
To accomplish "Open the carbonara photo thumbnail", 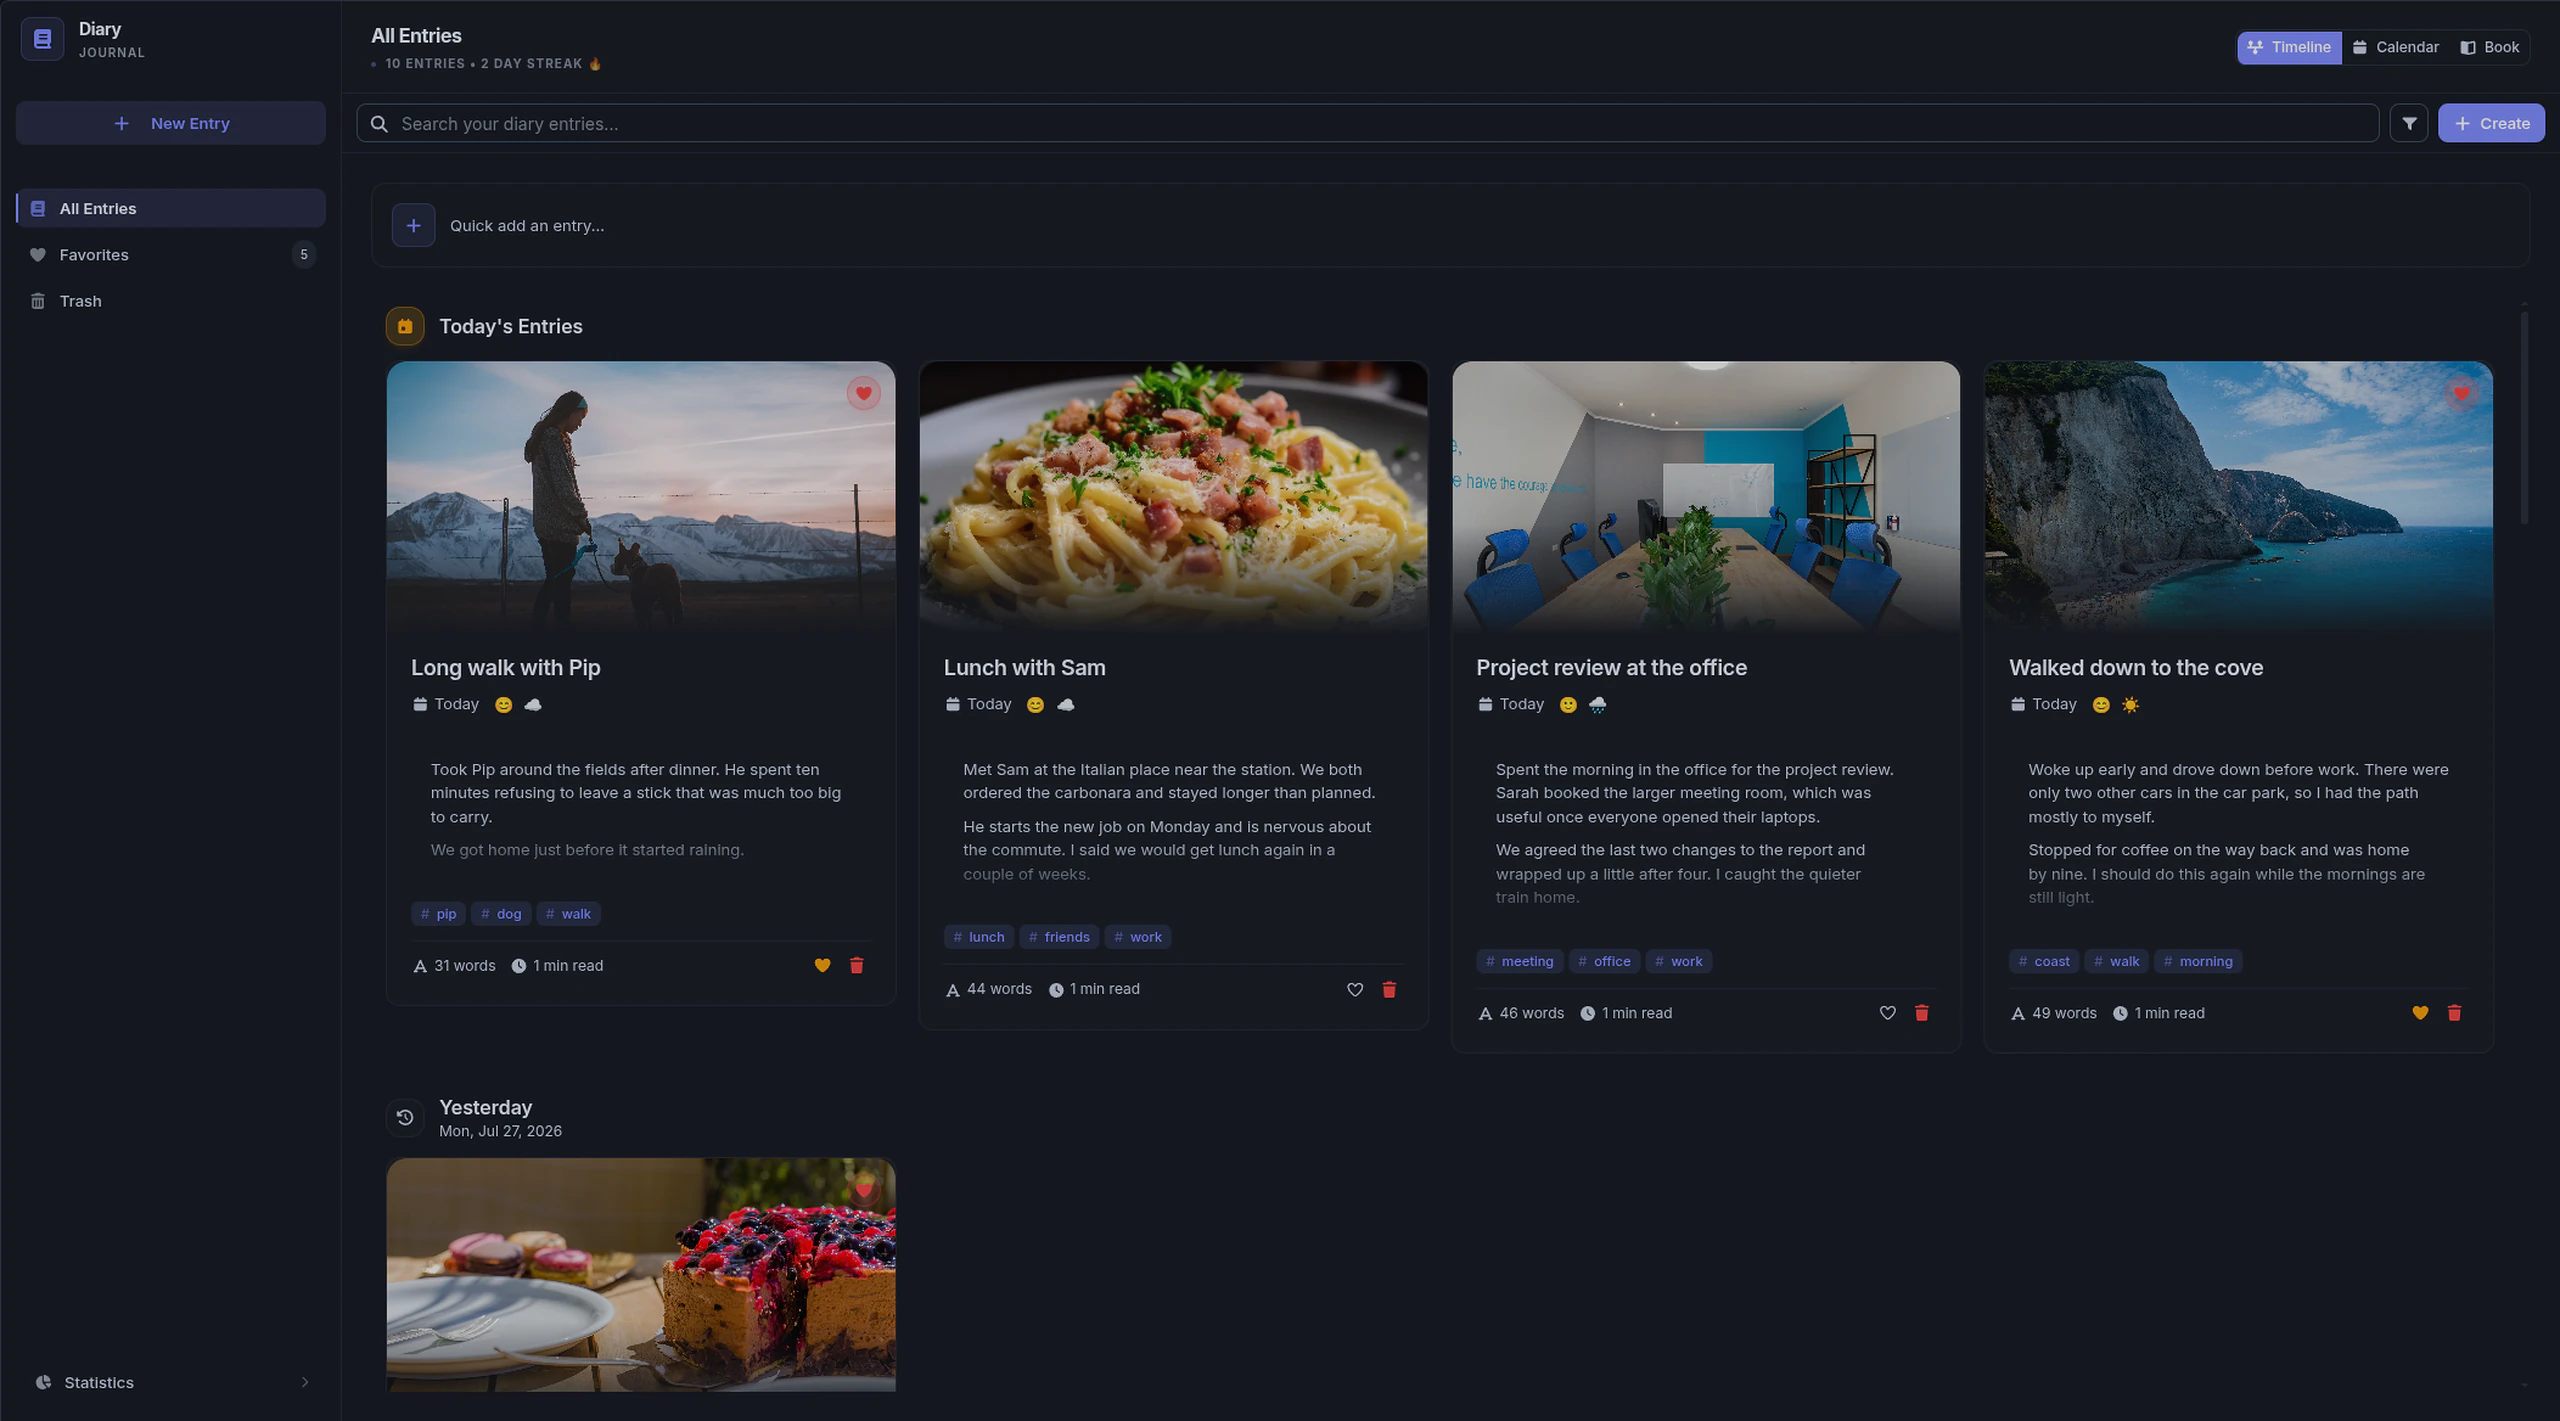I will pos(1173,495).
